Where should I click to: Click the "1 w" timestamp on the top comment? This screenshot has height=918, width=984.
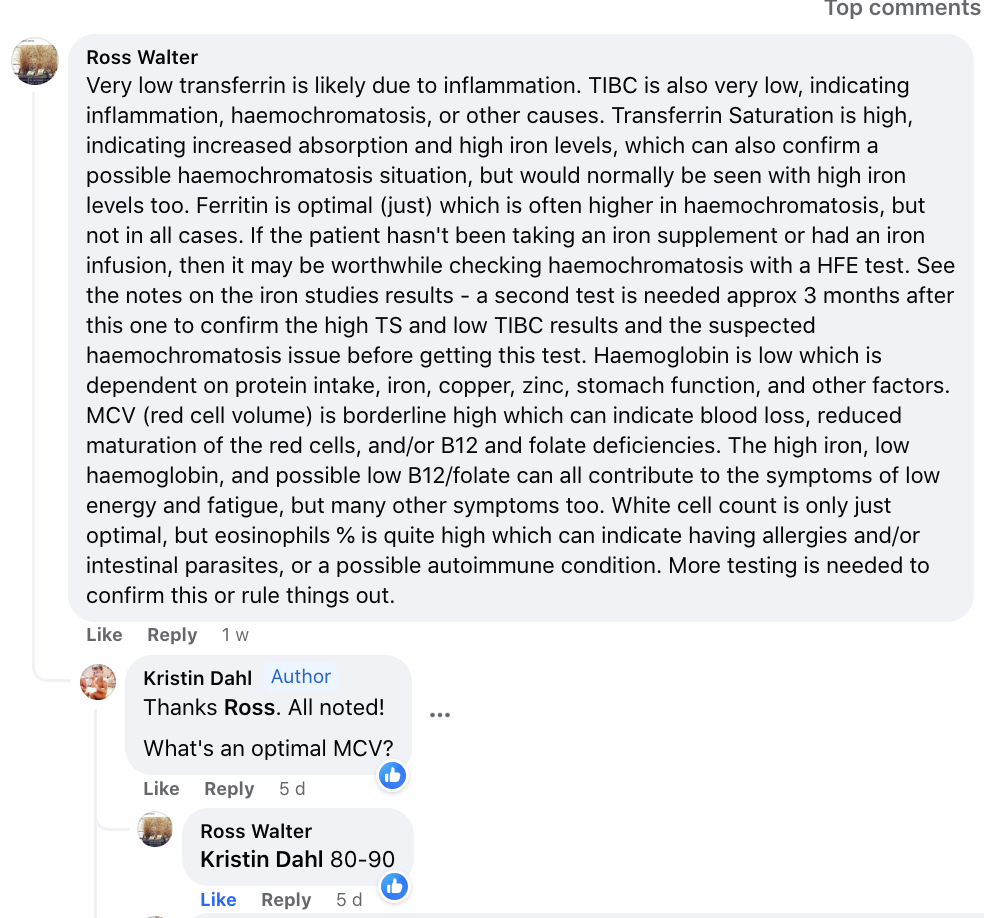coord(235,635)
